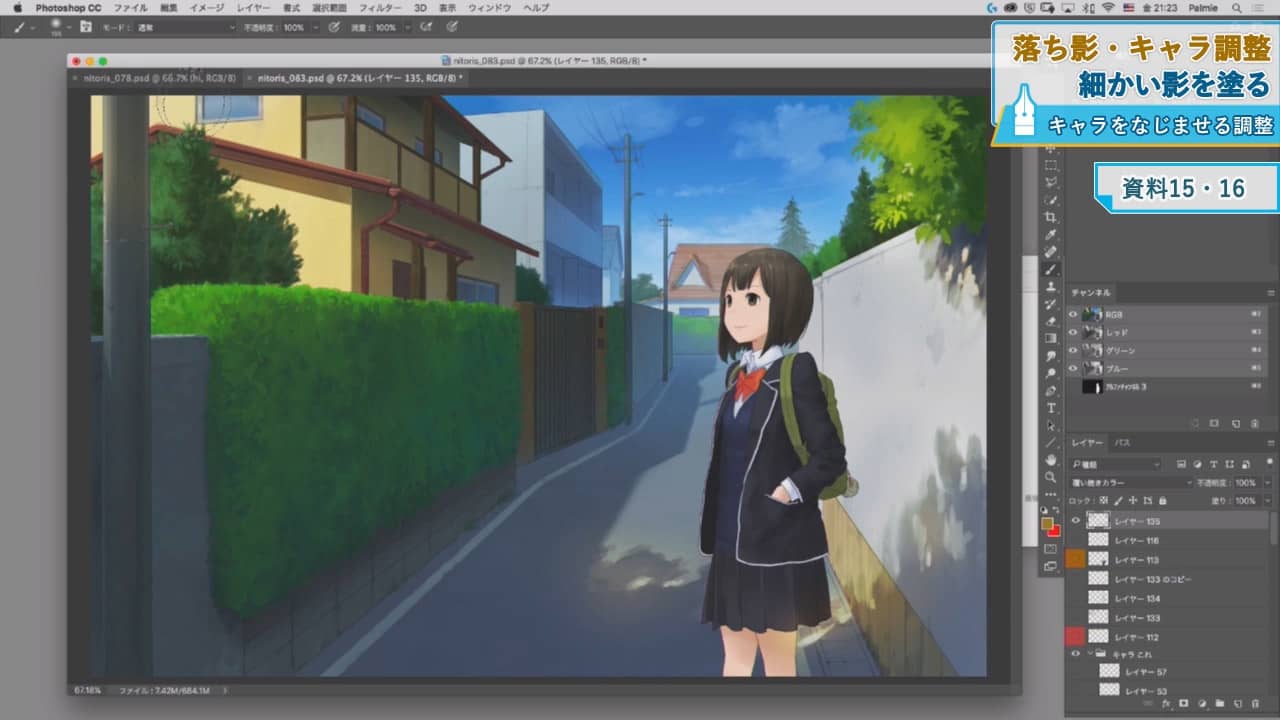
Task: Toggle visibility of レッド channel
Action: pyautogui.click(x=1073, y=332)
